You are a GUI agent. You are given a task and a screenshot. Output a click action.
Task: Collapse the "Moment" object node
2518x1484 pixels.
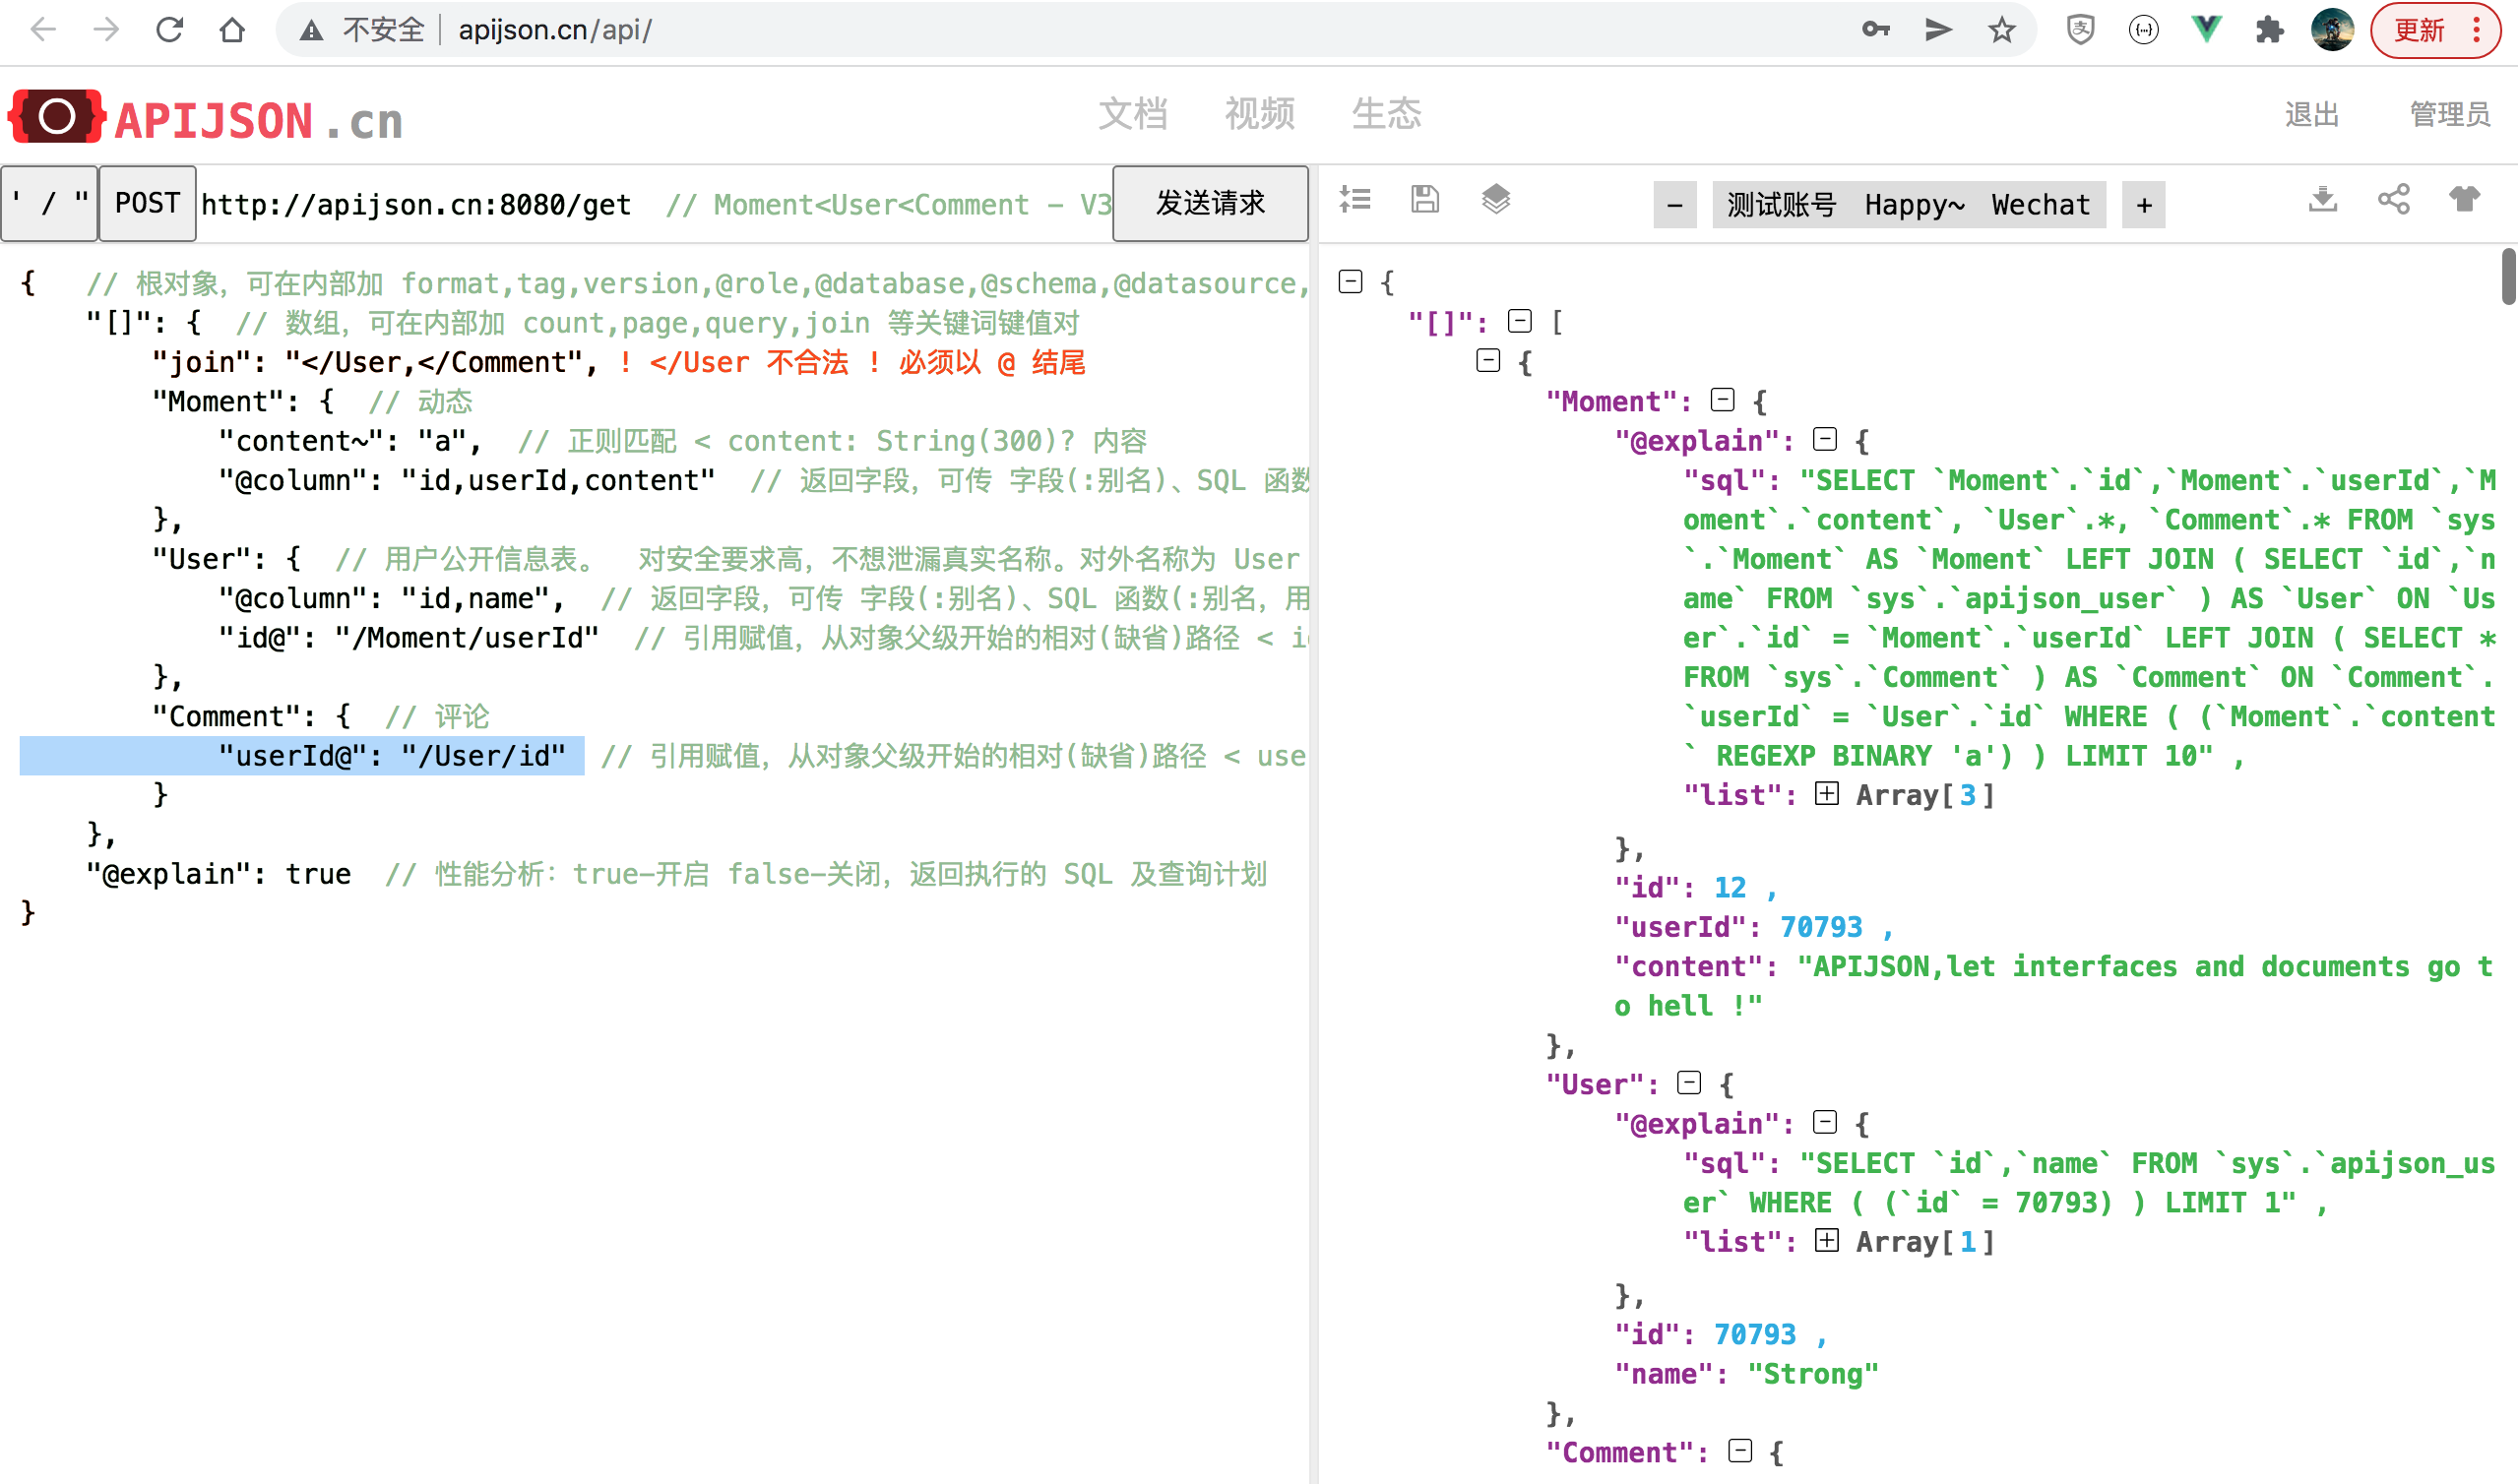click(x=1722, y=401)
